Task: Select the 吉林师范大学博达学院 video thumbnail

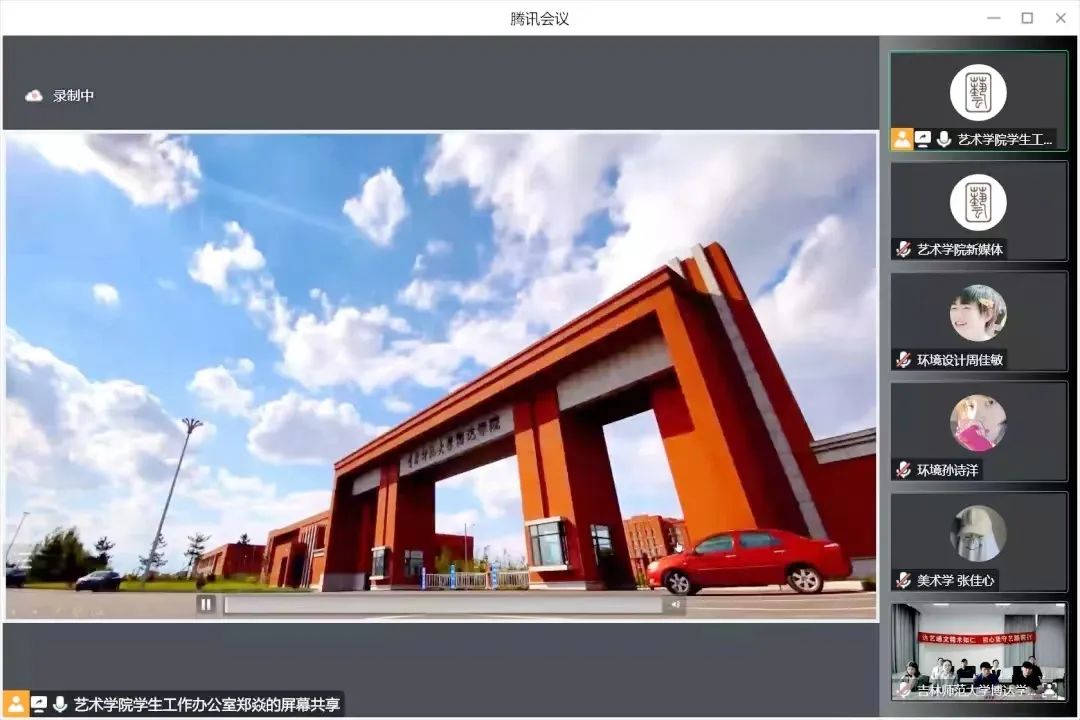Action: pos(978,651)
